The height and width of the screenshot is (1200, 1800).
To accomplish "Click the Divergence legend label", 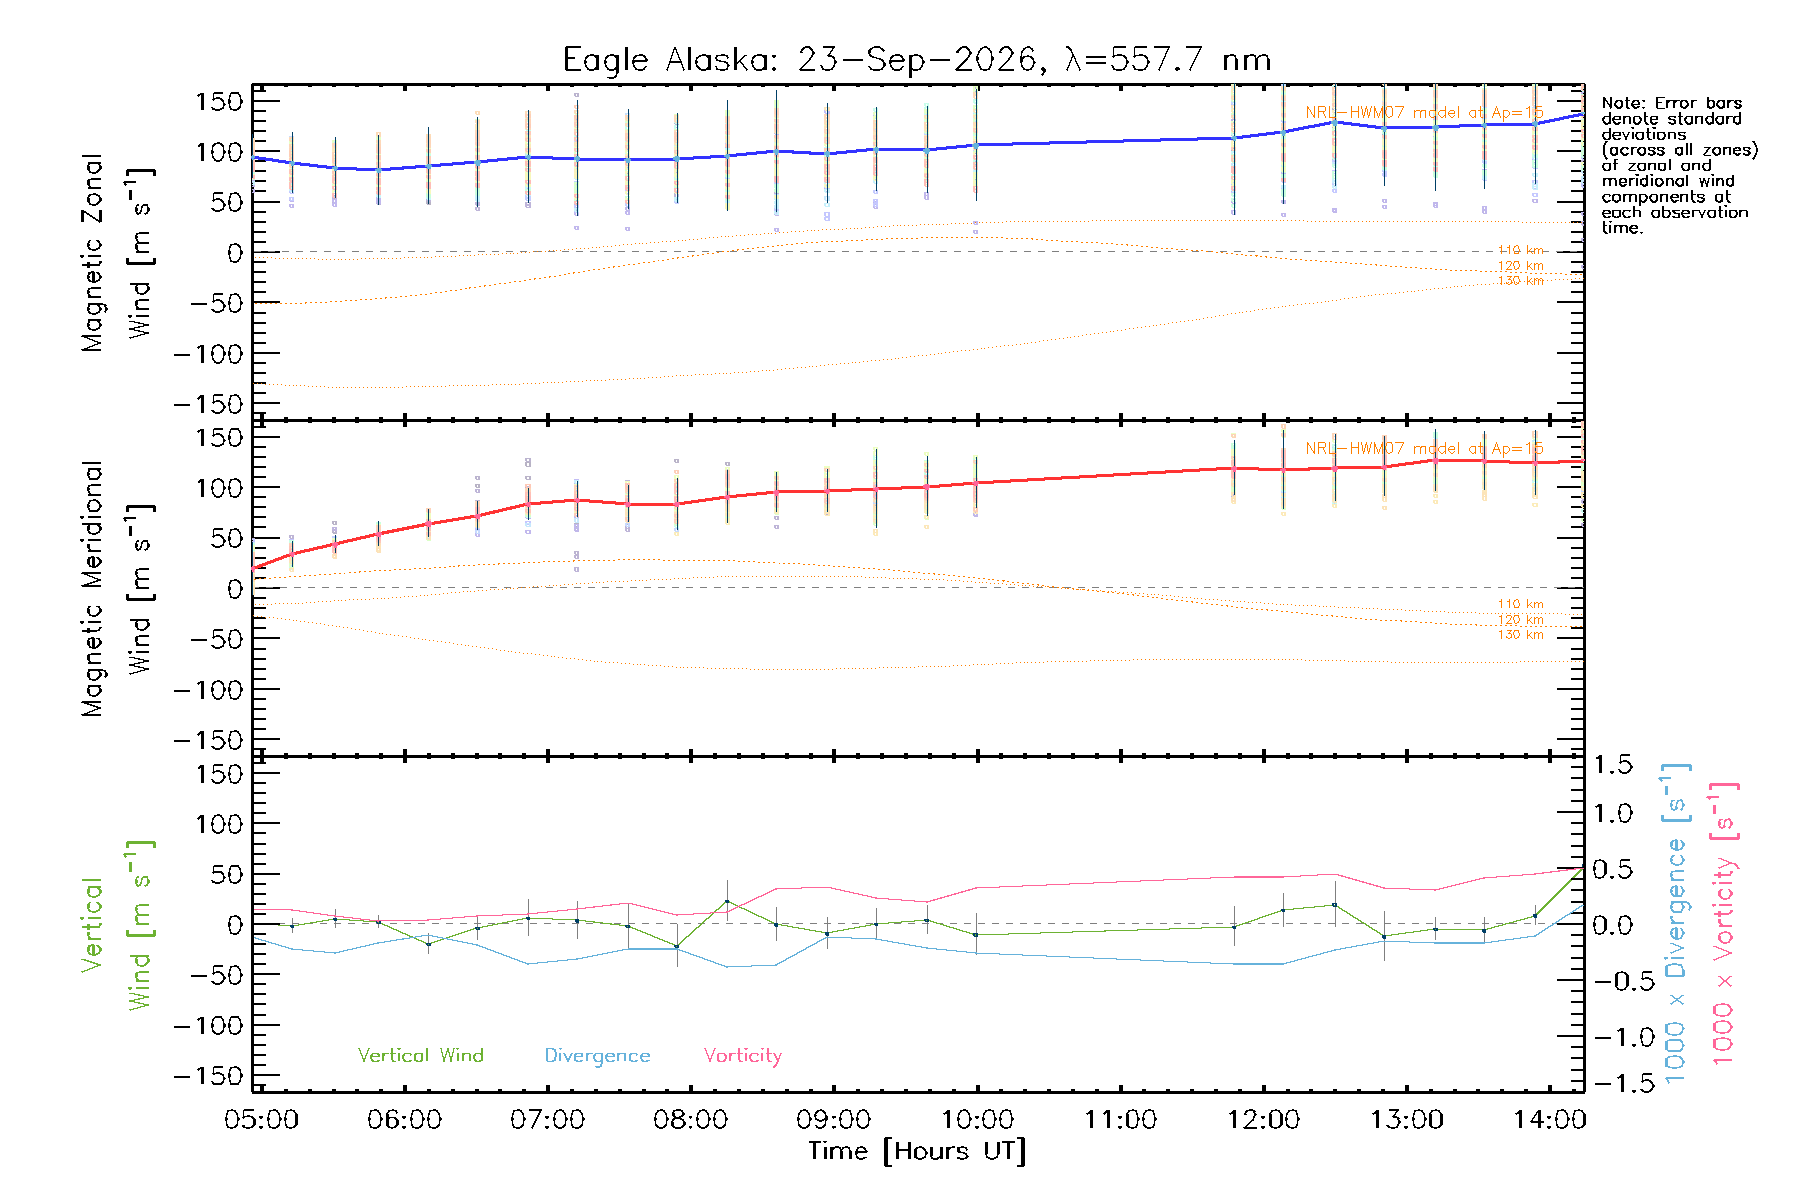I will 597,1055.
